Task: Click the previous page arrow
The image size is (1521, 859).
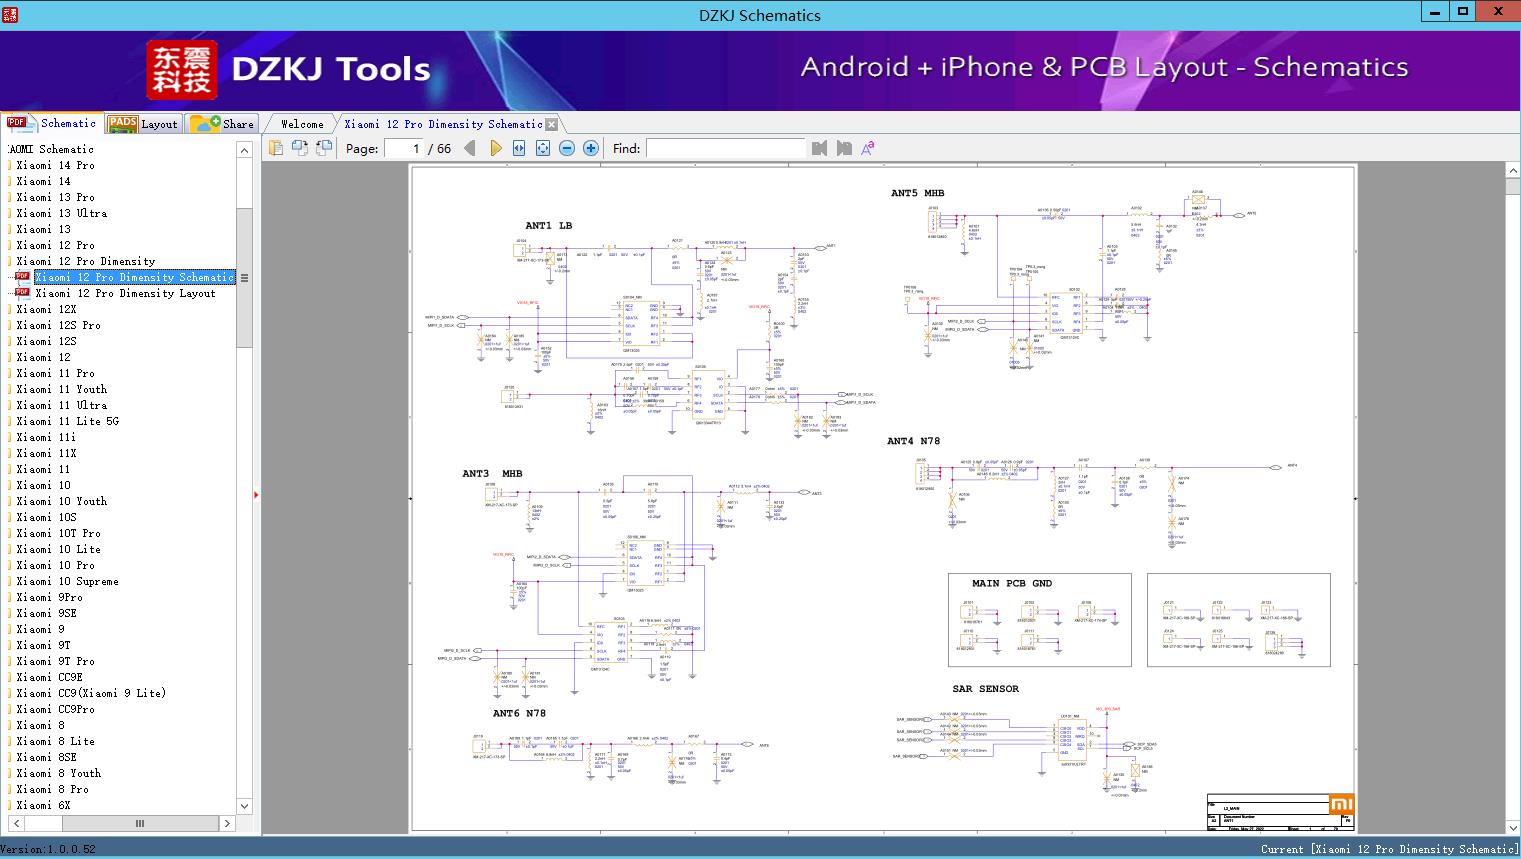Action: pyautogui.click(x=470, y=148)
